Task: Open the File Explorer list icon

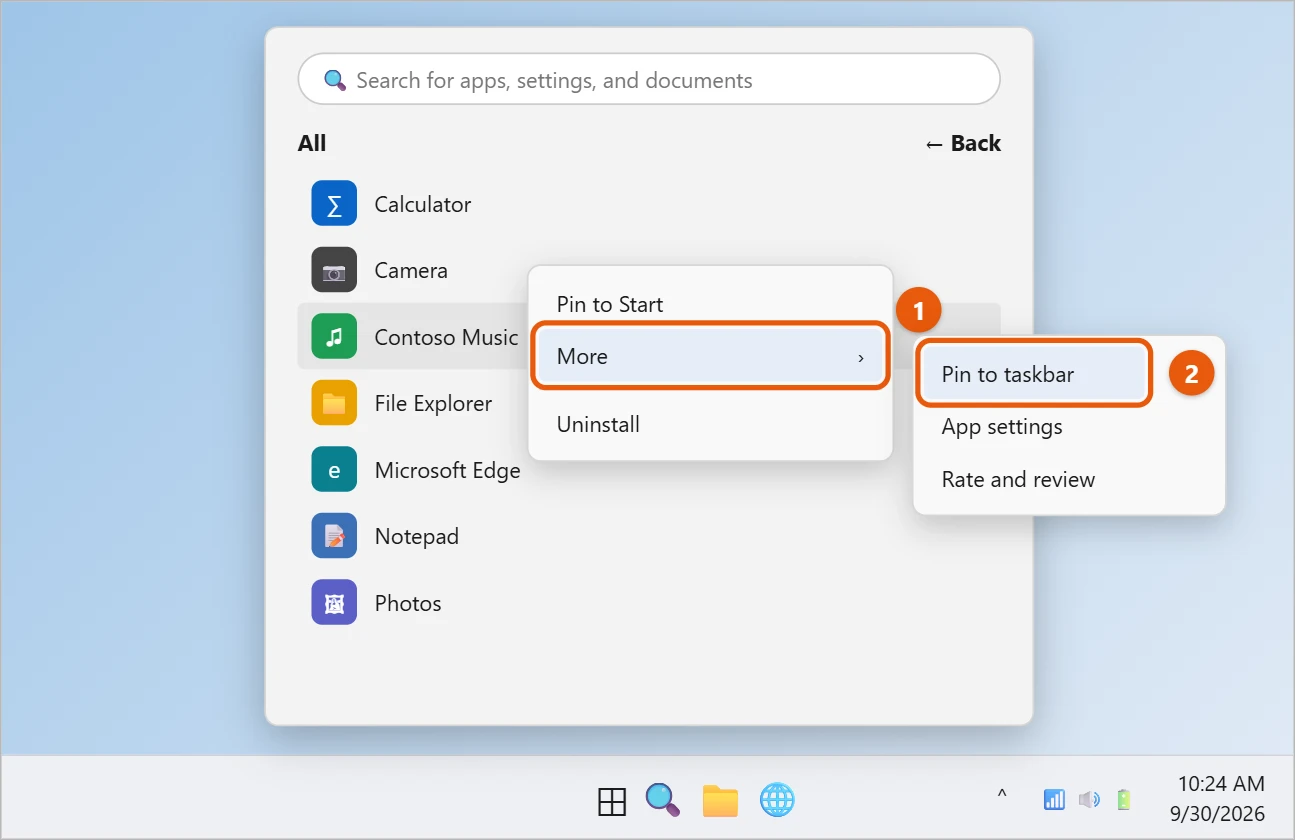Action: tap(334, 403)
